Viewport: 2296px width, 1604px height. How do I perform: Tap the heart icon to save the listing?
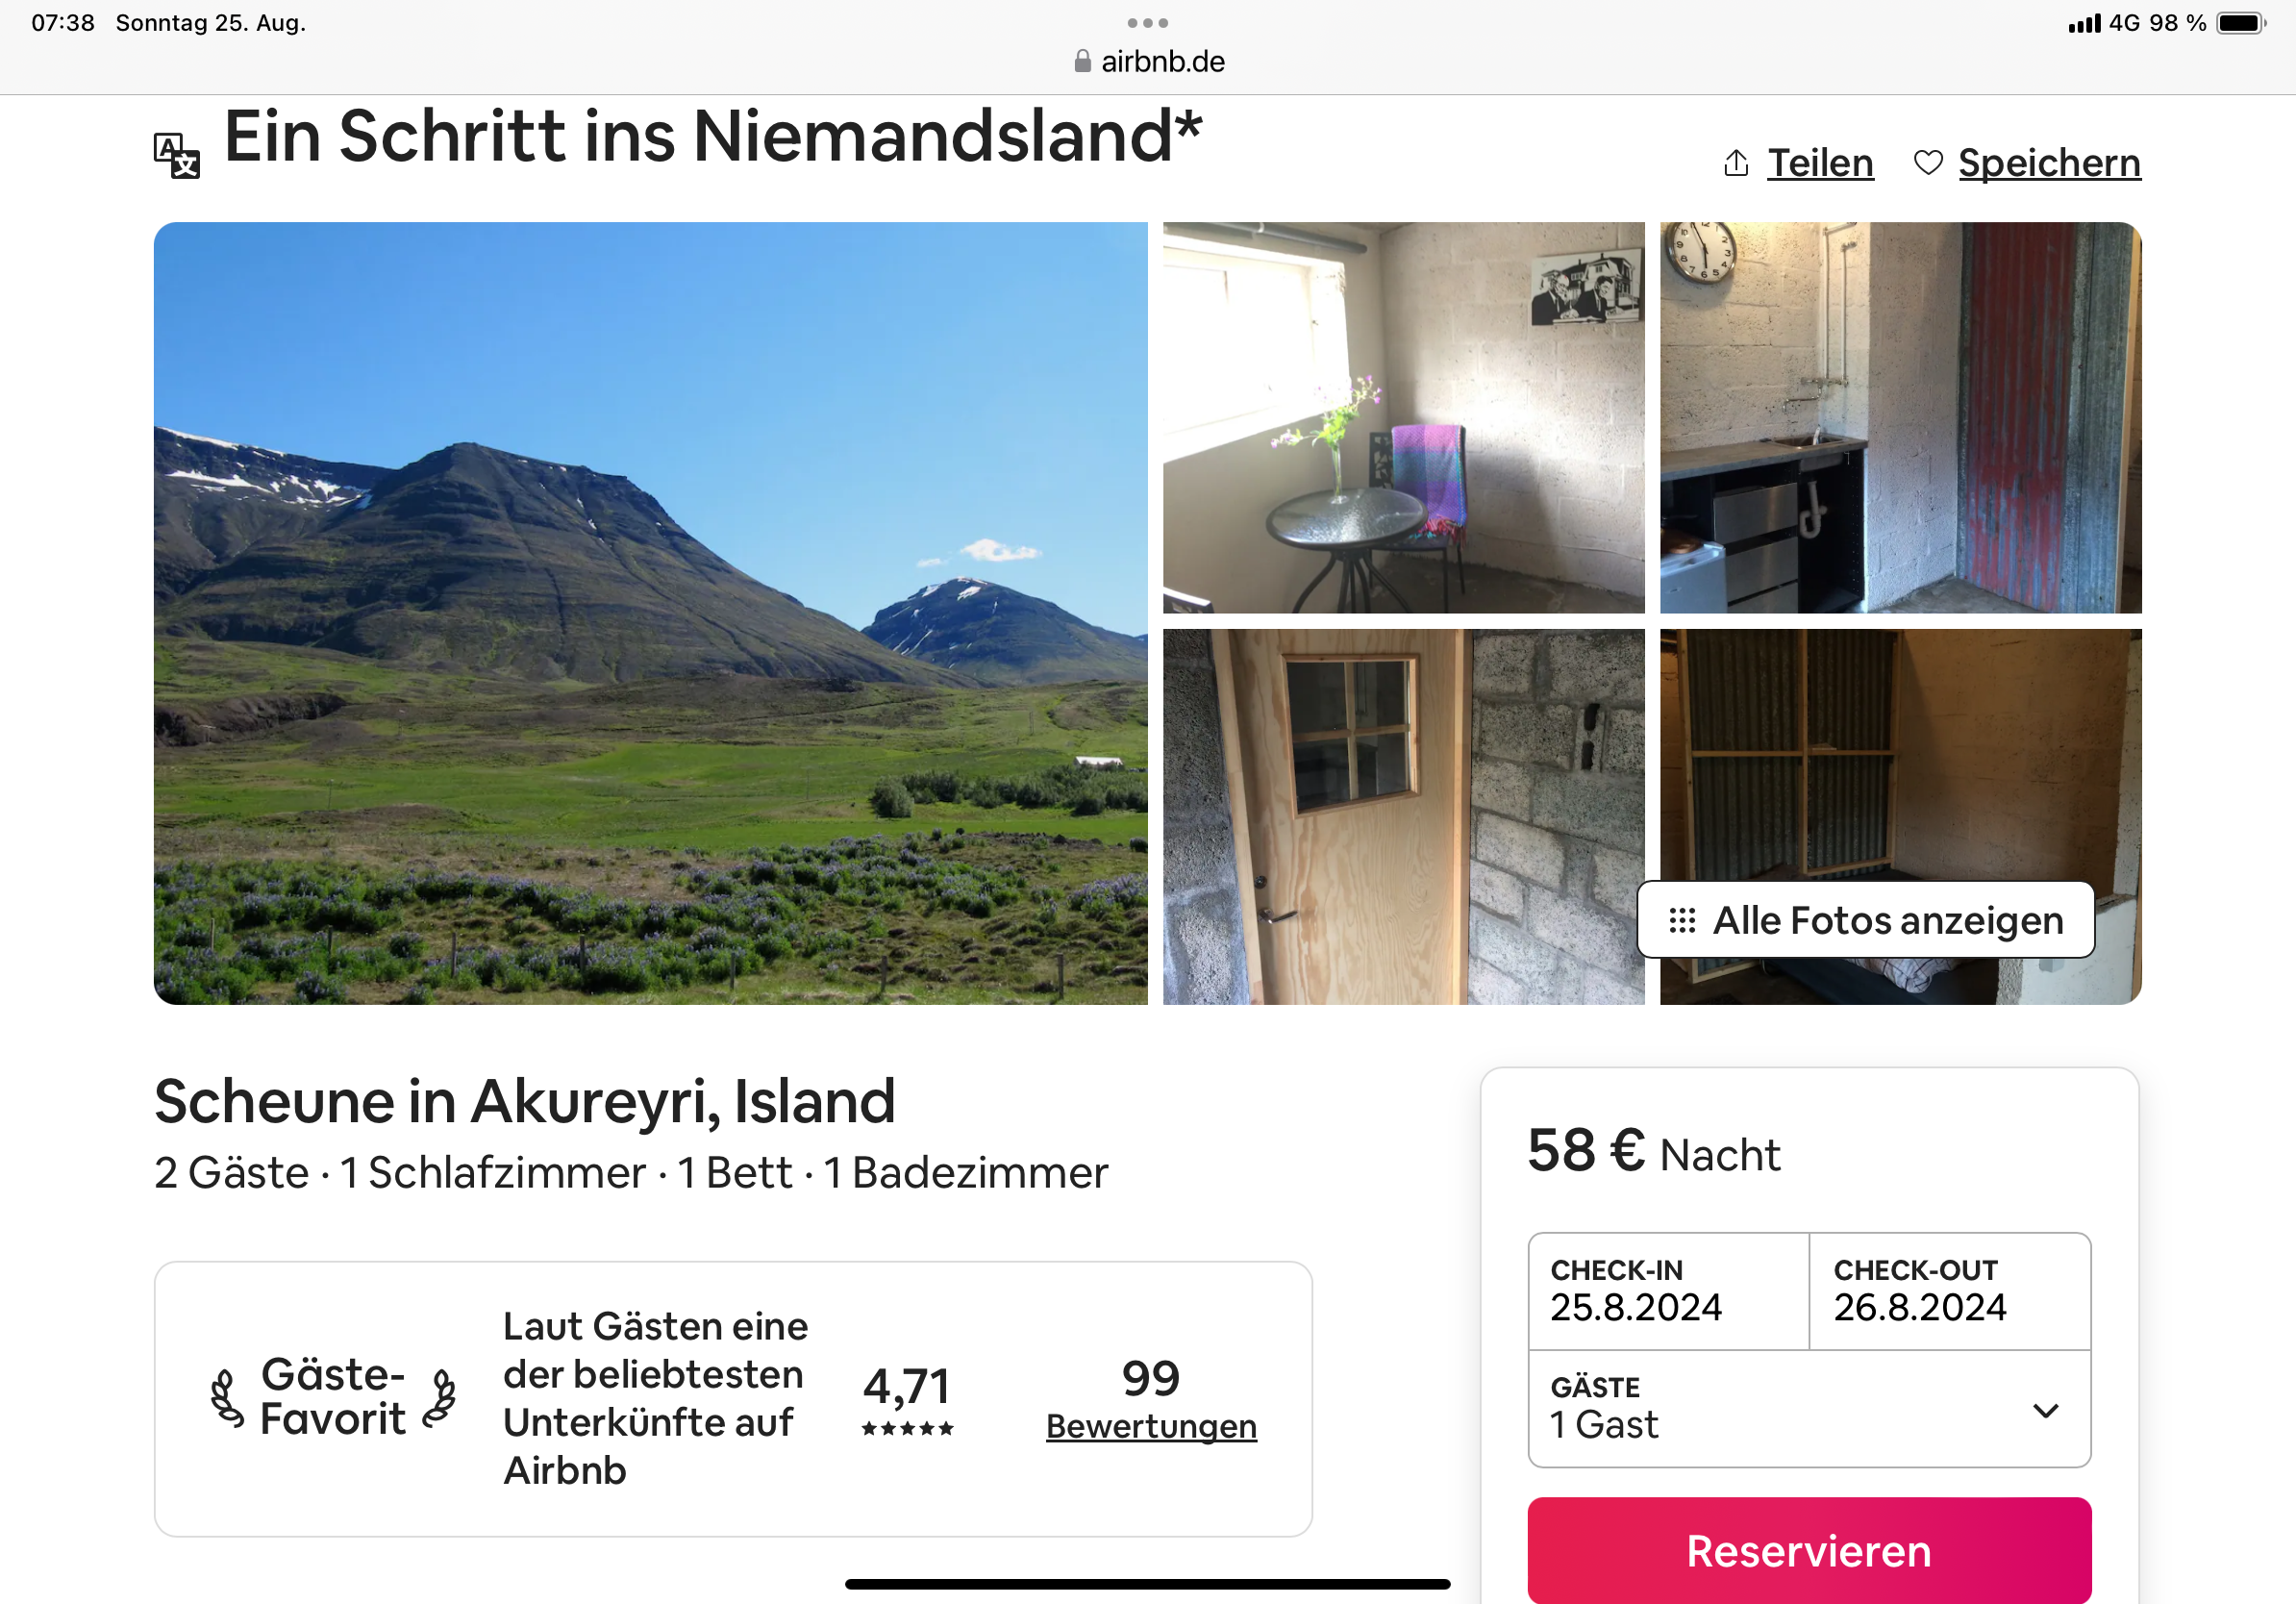pyautogui.click(x=1927, y=163)
